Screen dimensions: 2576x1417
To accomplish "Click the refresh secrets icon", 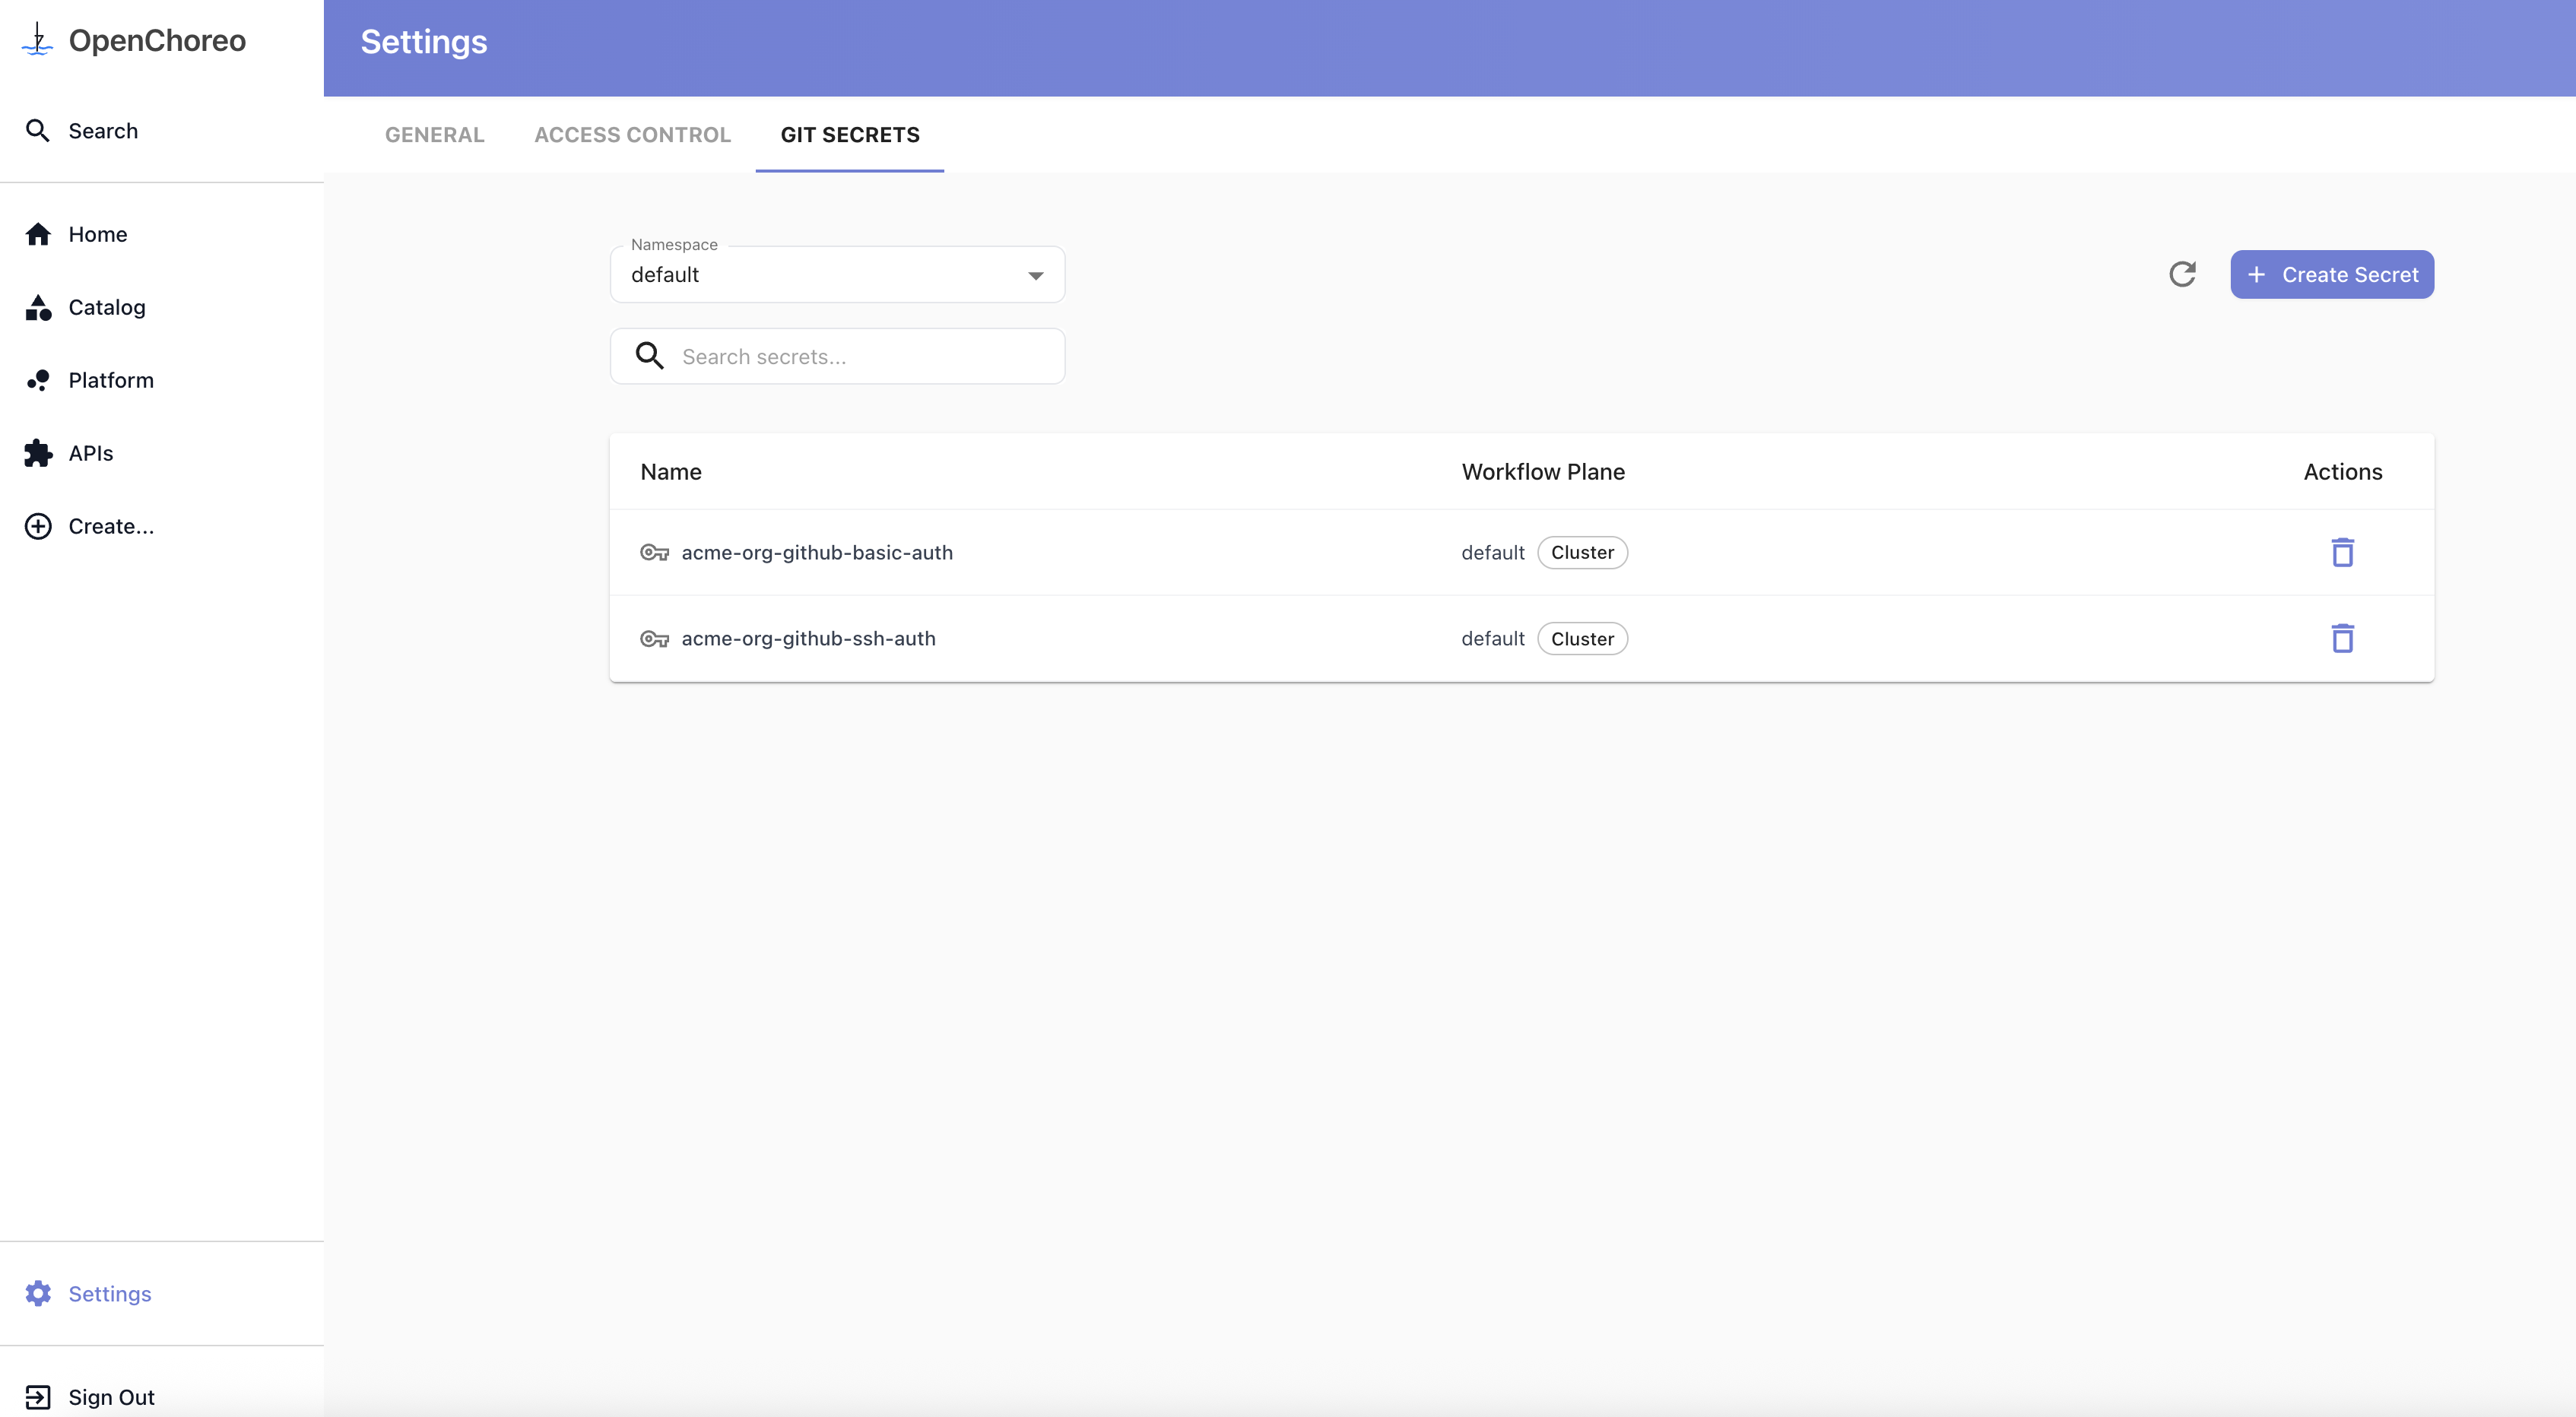I will (x=2182, y=274).
